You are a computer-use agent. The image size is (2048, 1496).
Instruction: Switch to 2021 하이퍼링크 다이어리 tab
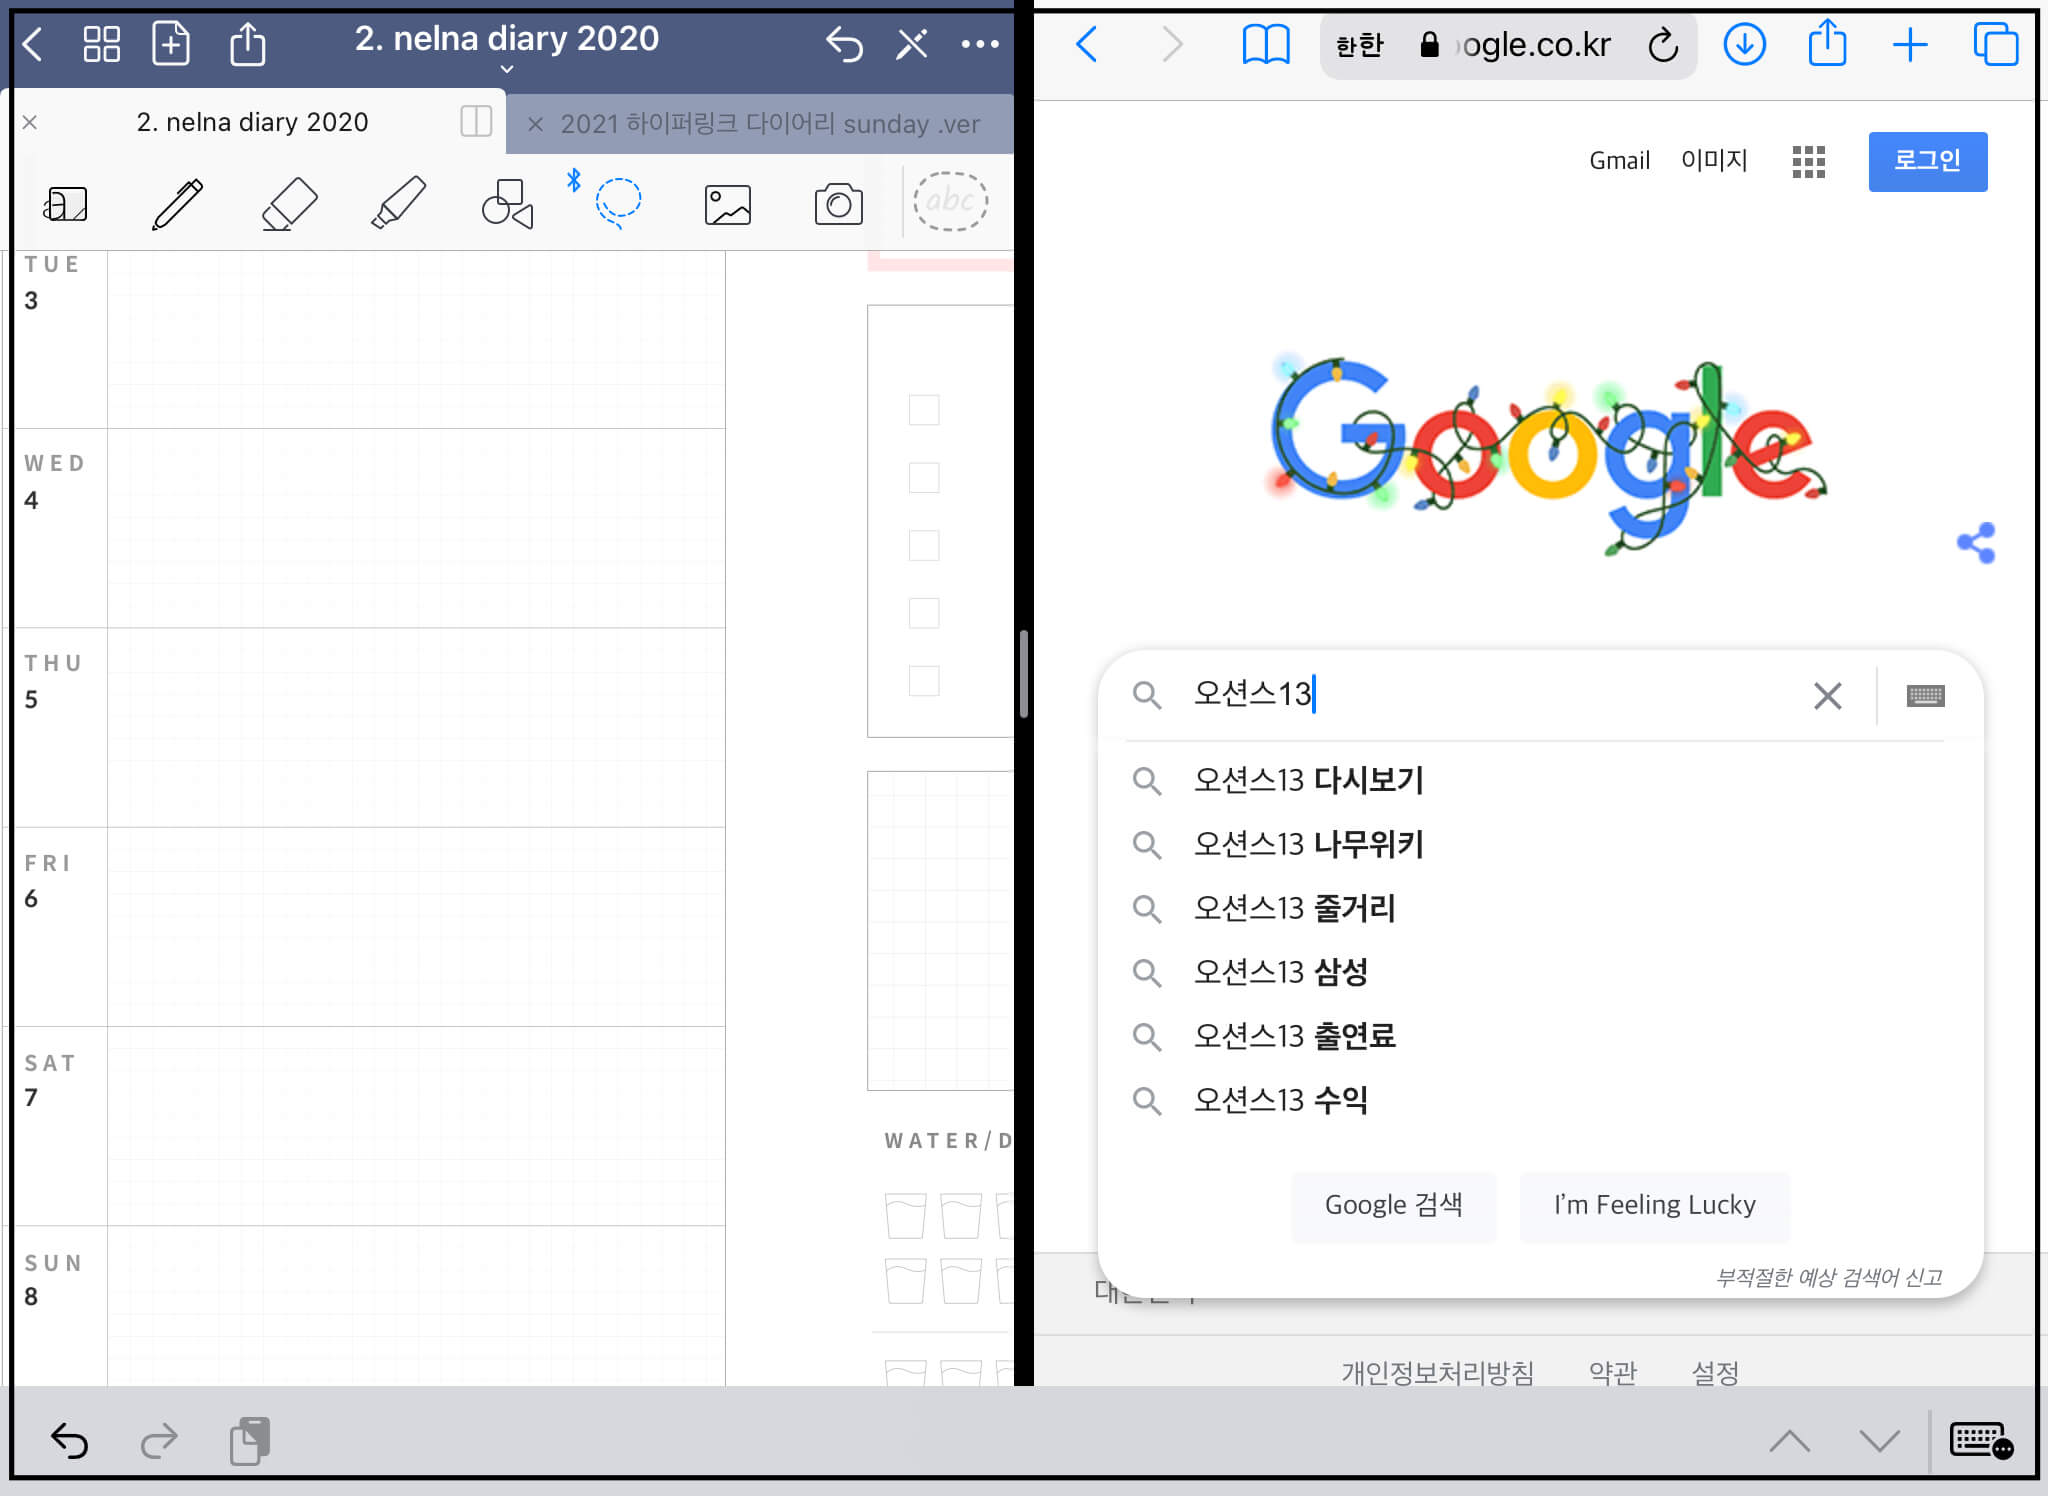pos(768,124)
